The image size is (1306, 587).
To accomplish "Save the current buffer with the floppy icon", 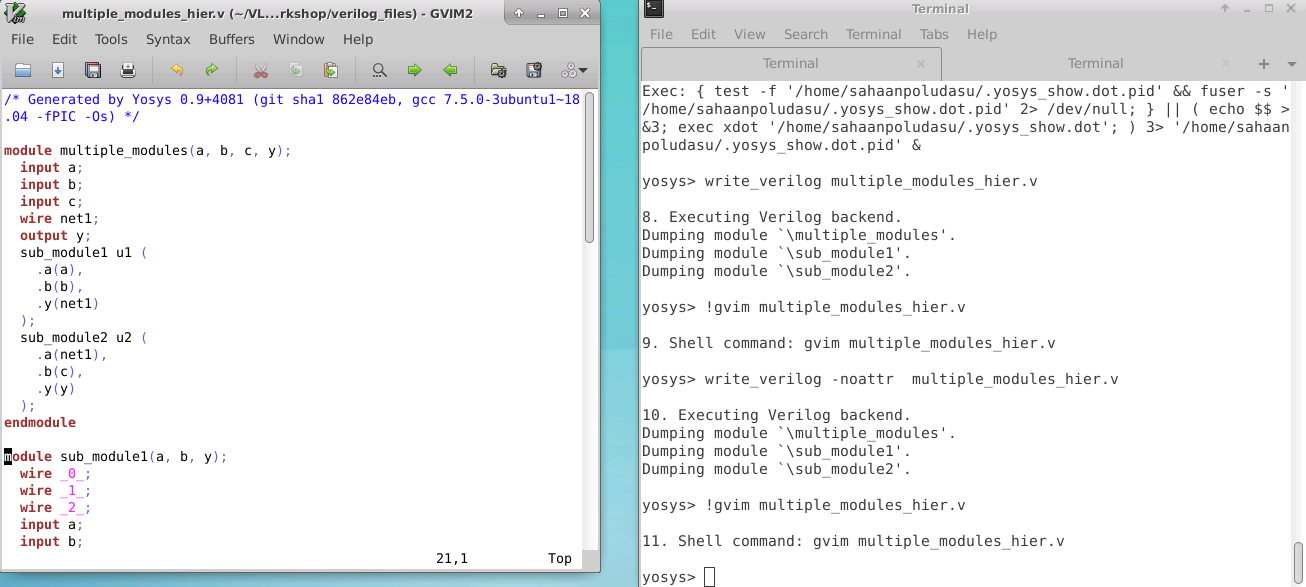I will point(93,70).
